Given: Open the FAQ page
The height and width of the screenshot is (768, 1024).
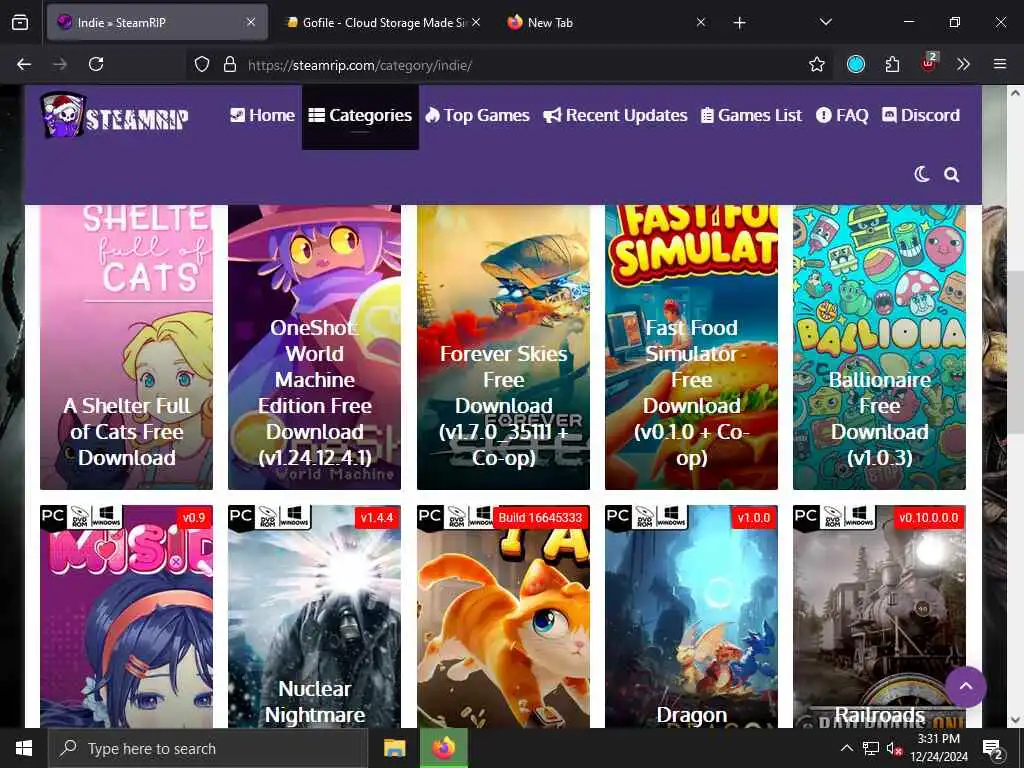Looking at the screenshot, I should point(842,116).
